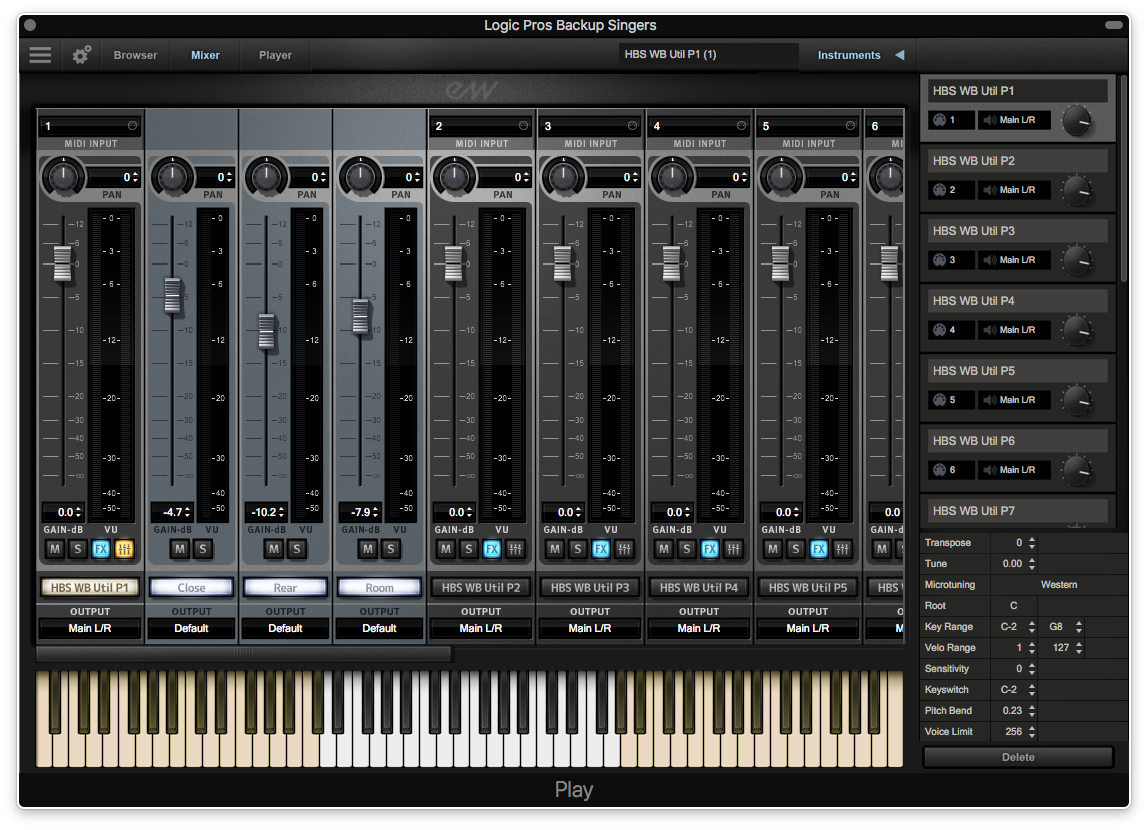This screenshot has width=1148, height=830.
Task: Mute the HBS WB Util P5 channel
Action: [x=773, y=549]
